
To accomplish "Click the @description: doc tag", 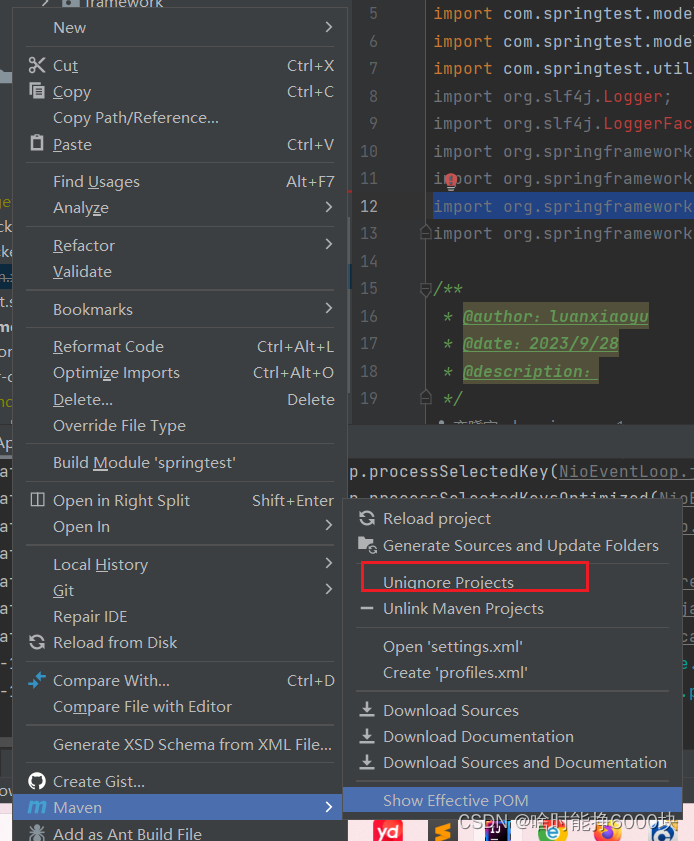I will tap(530, 371).
